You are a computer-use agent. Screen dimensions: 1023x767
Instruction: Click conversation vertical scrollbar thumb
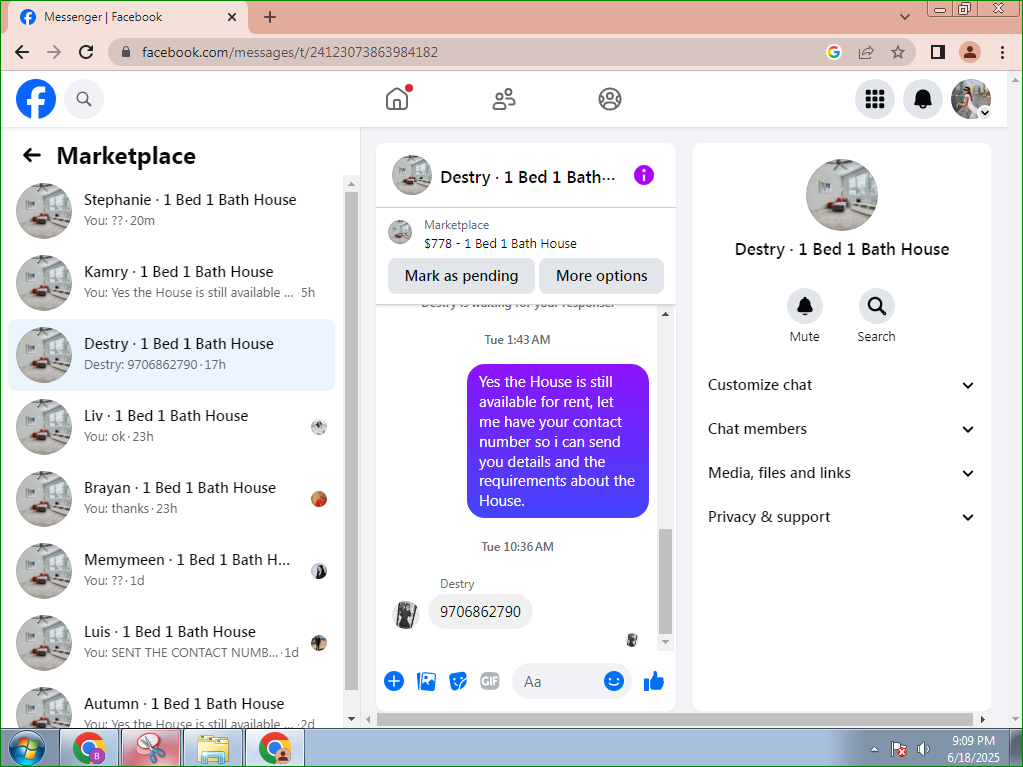(x=665, y=580)
